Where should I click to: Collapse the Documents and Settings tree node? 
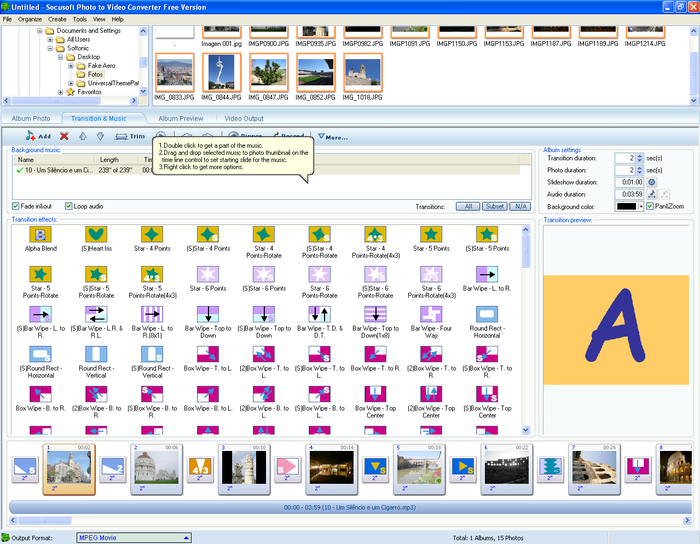tap(40, 31)
